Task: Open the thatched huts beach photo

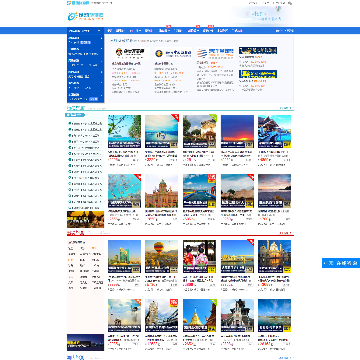Action: (237, 191)
